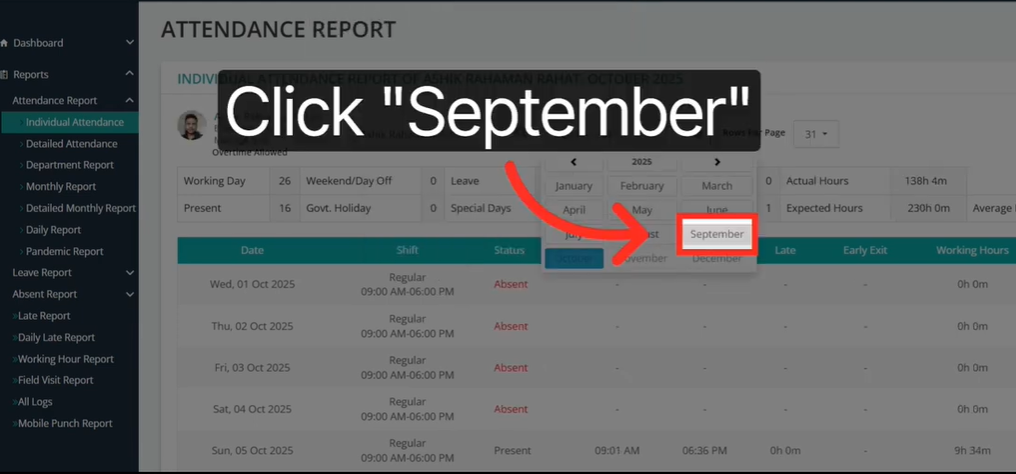1016x474 pixels.
Task: Click the 2025 year label in picker
Action: coord(642,162)
